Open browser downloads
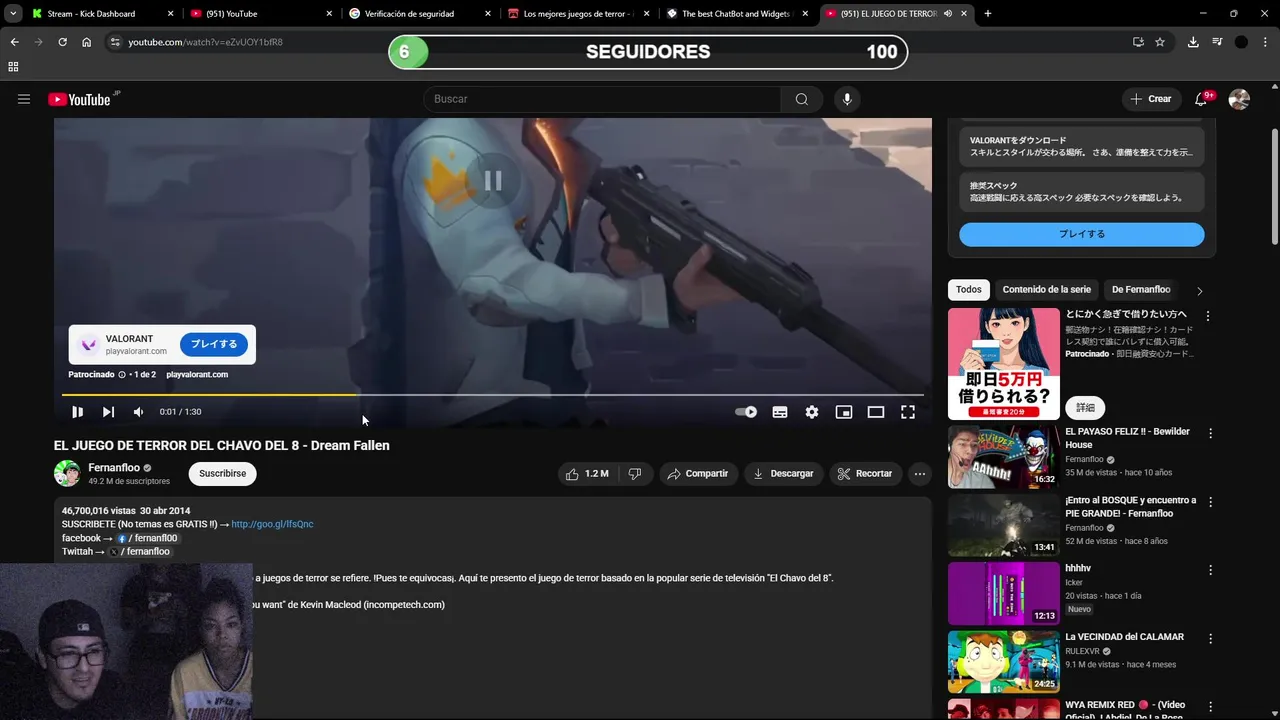The image size is (1280, 720). (1193, 42)
